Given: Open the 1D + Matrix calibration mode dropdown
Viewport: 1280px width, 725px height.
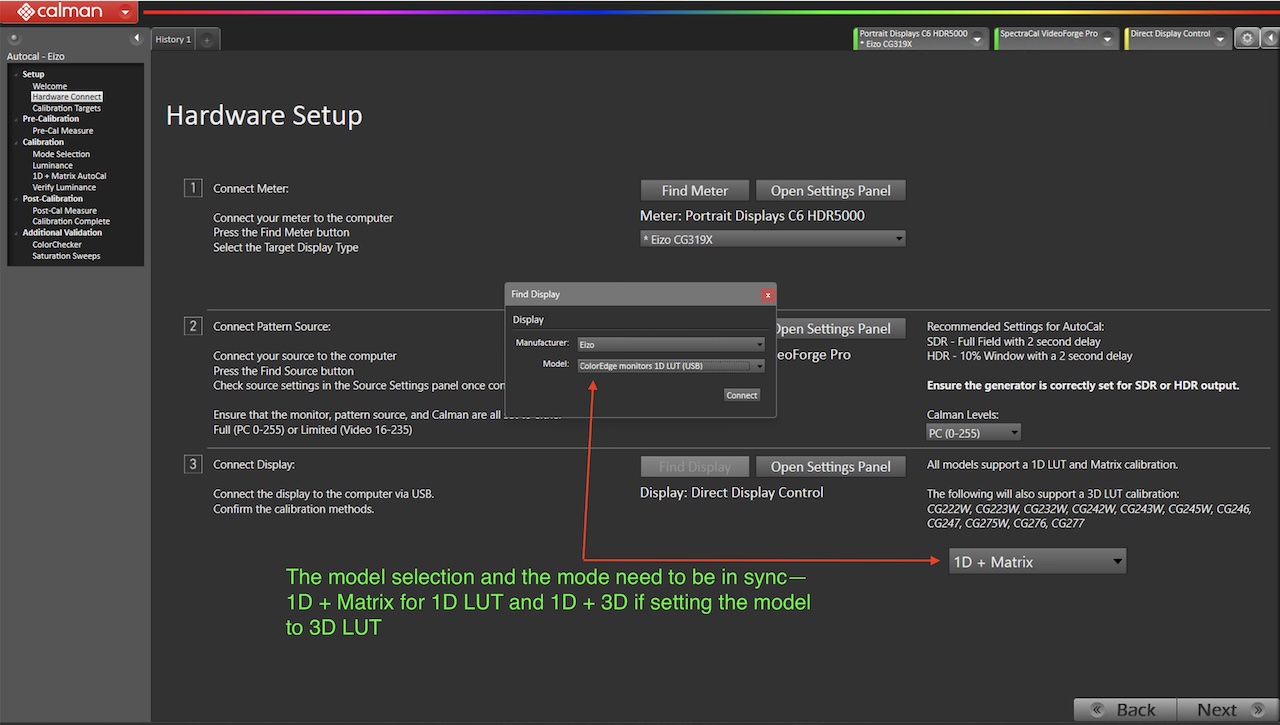Looking at the screenshot, I should tap(1037, 562).
